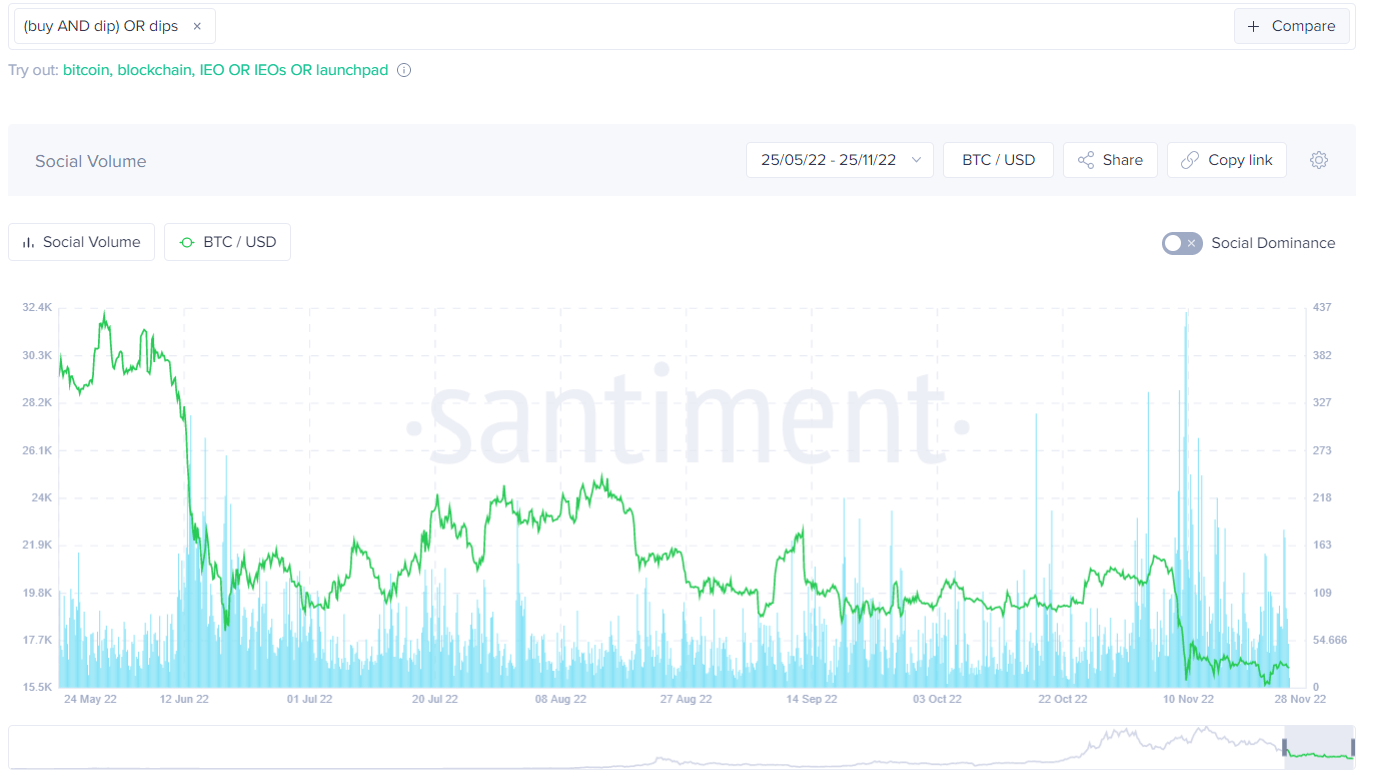
Task: Click the bar chart icon beside Social Volume
Action: click(27, 241)
